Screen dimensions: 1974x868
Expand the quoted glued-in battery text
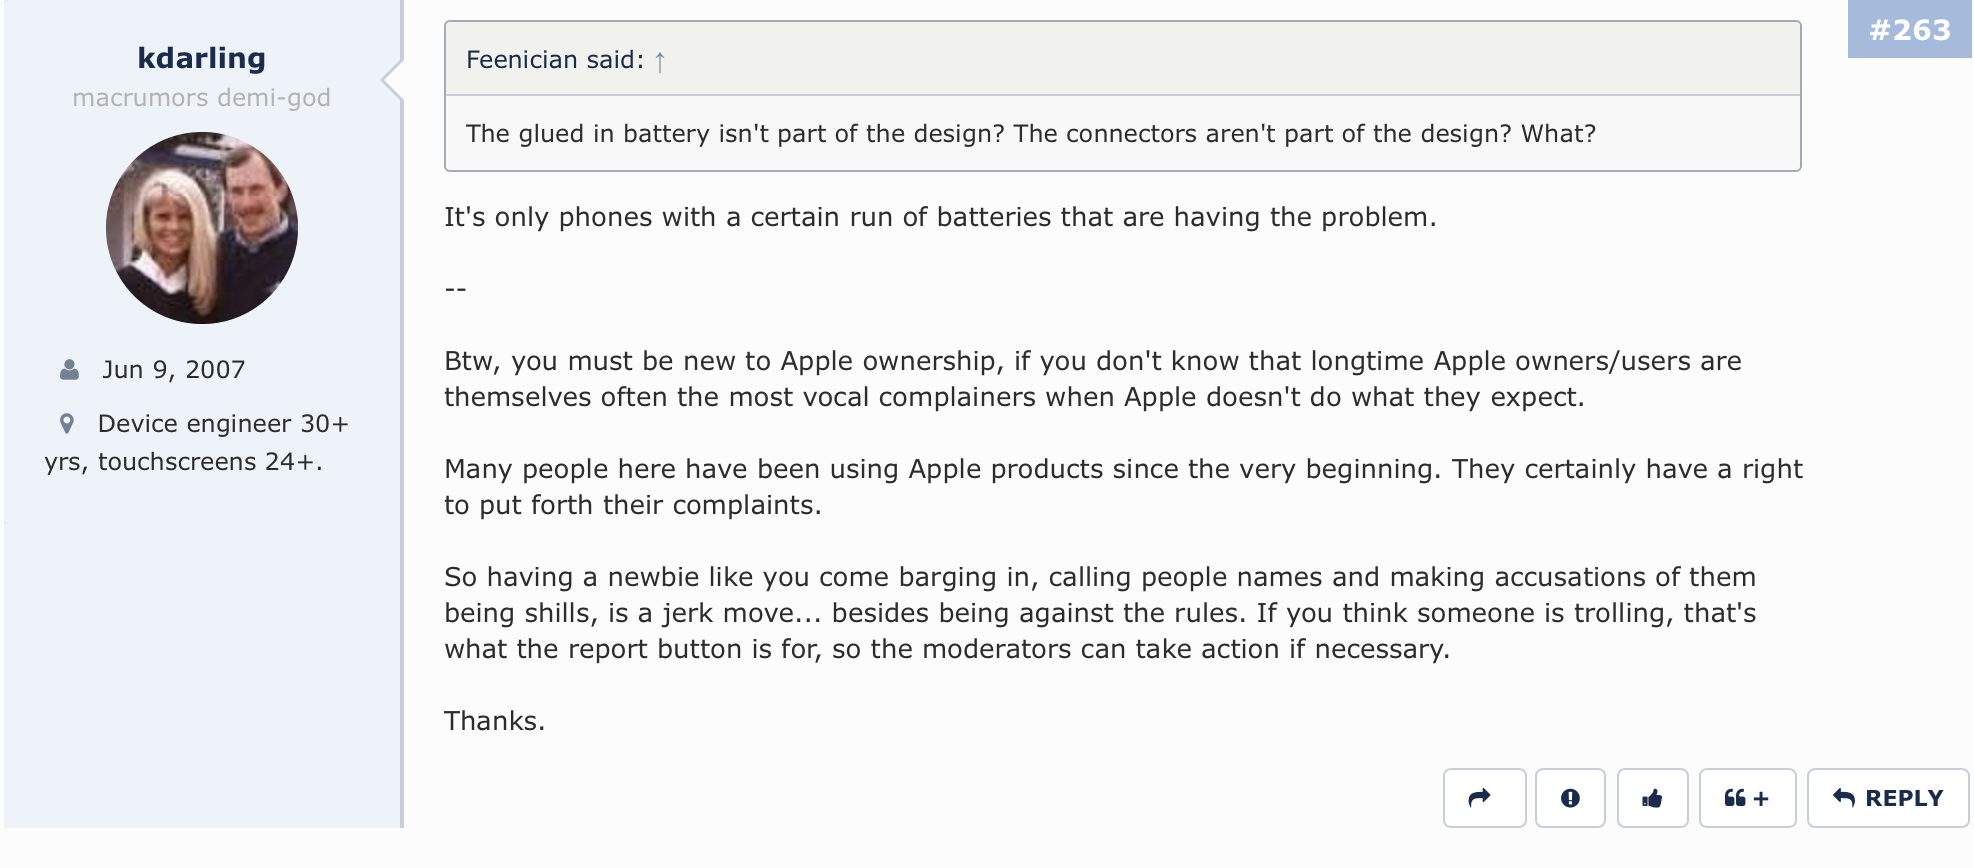1031,134
